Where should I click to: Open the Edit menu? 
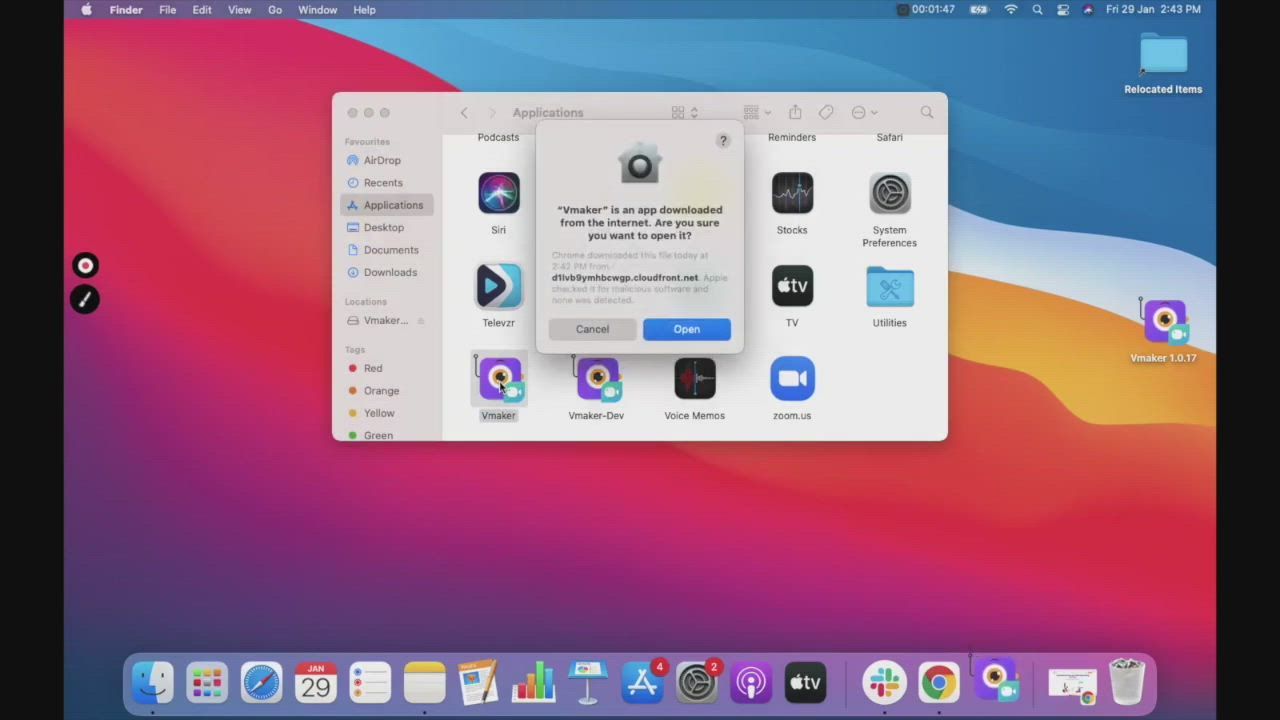point(202,10)
